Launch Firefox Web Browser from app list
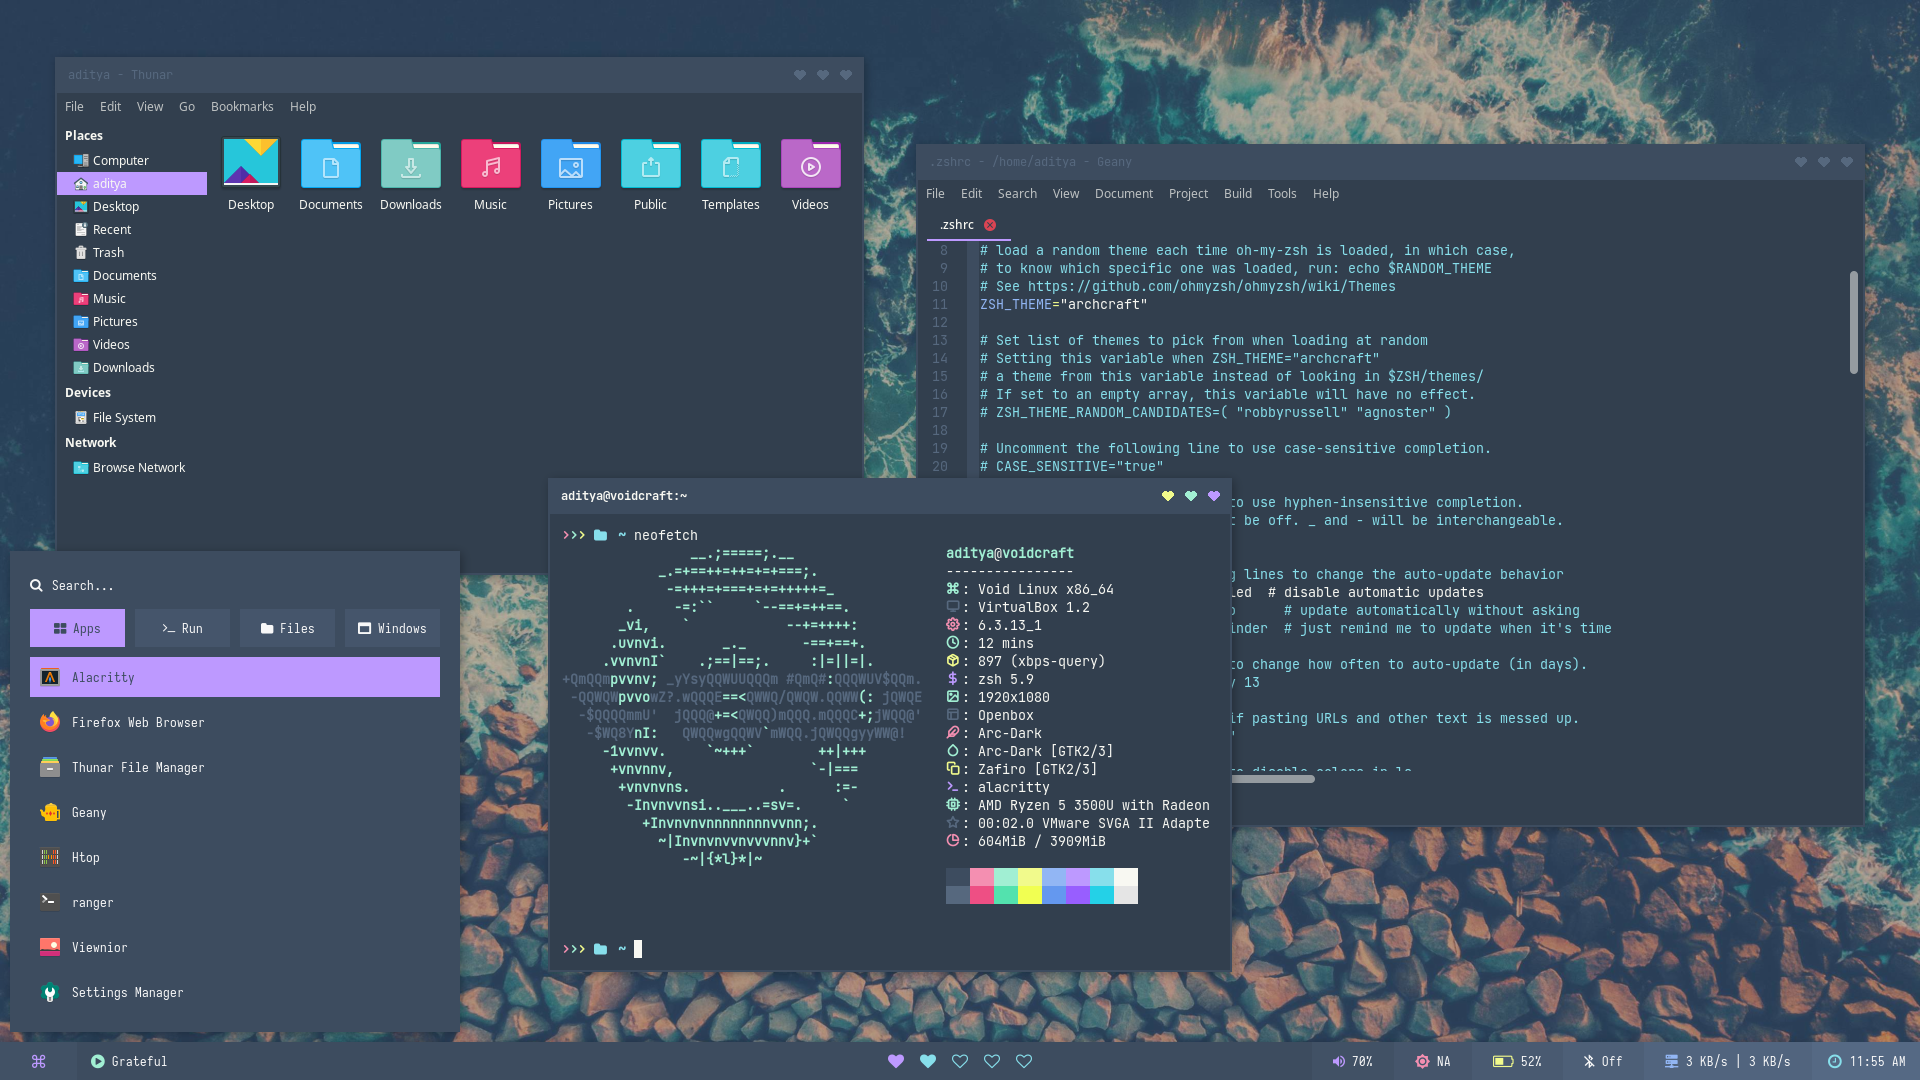 [x=137, y=722]
